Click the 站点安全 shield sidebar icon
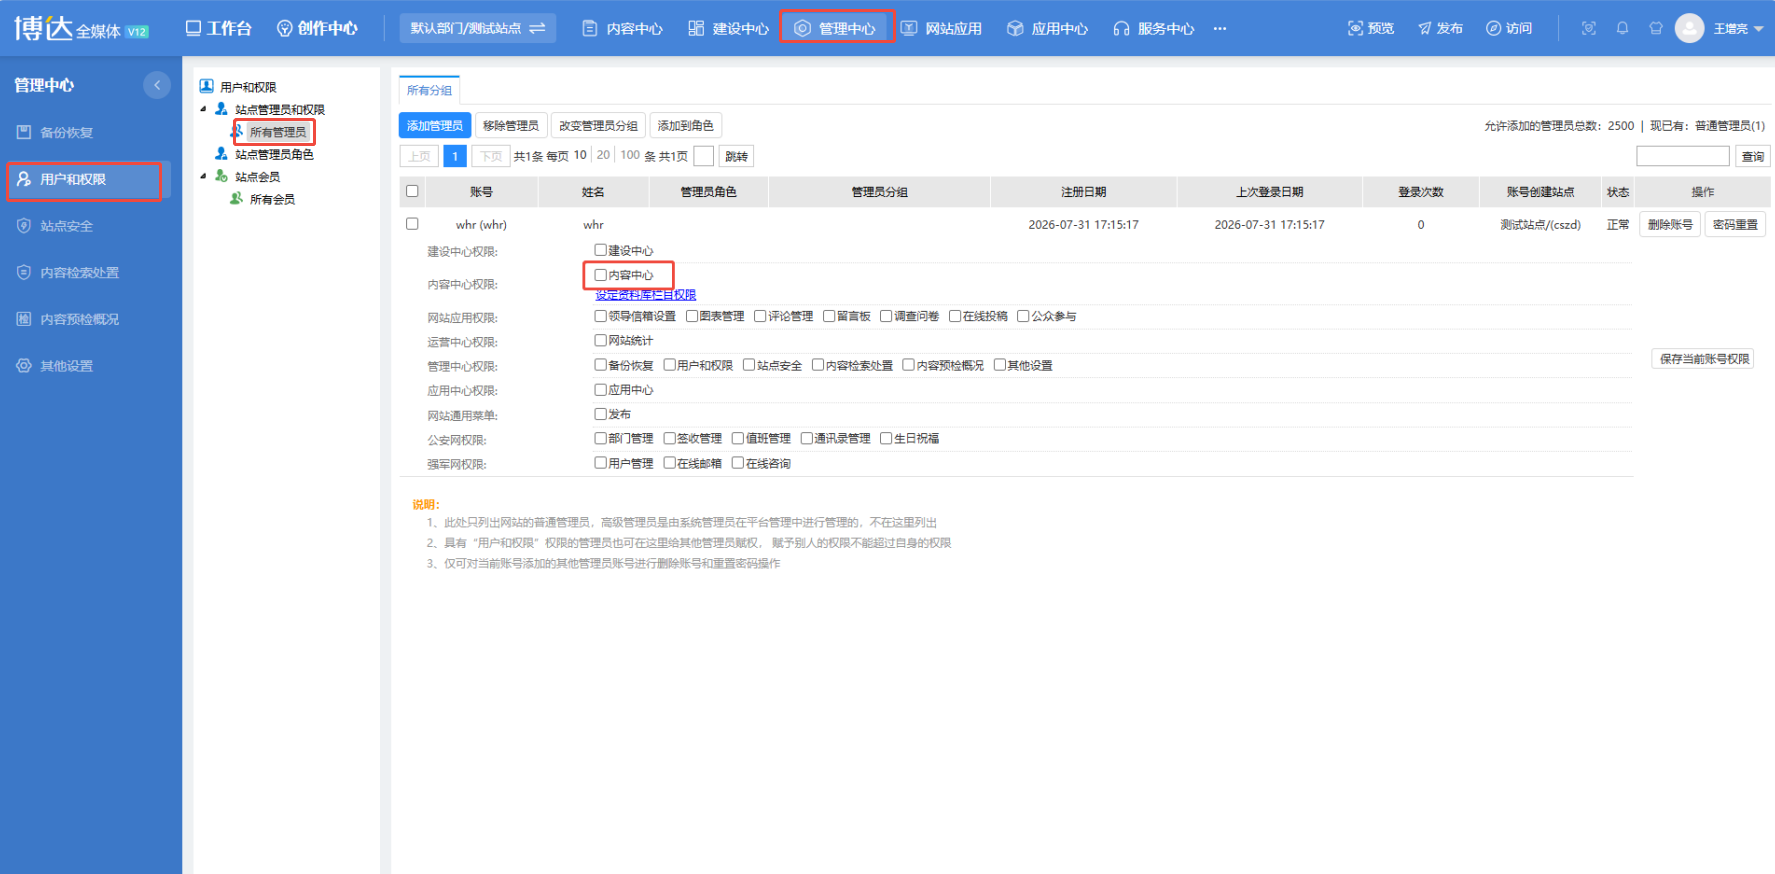This screenshot has width=1775, height=874. coord(24,226)
